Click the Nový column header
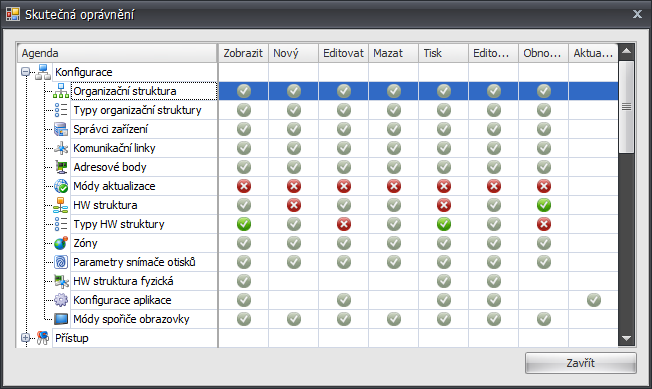Viewport: 652px width, 389px height. point(294,53)
